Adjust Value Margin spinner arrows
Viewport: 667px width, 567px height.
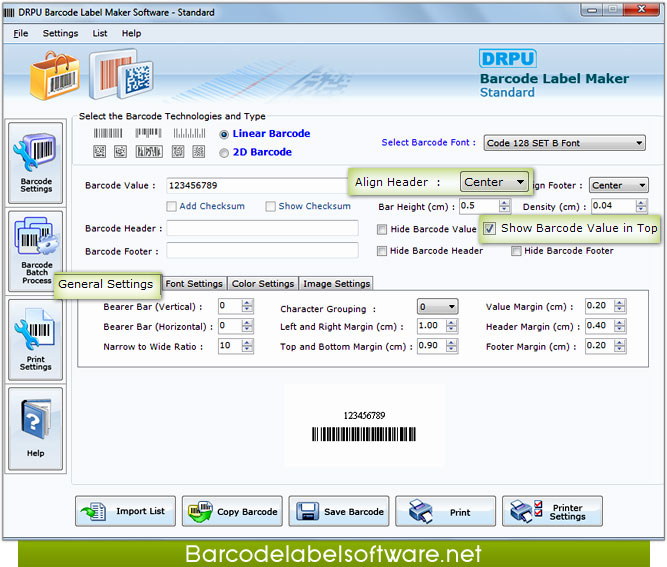coord(620,306)
